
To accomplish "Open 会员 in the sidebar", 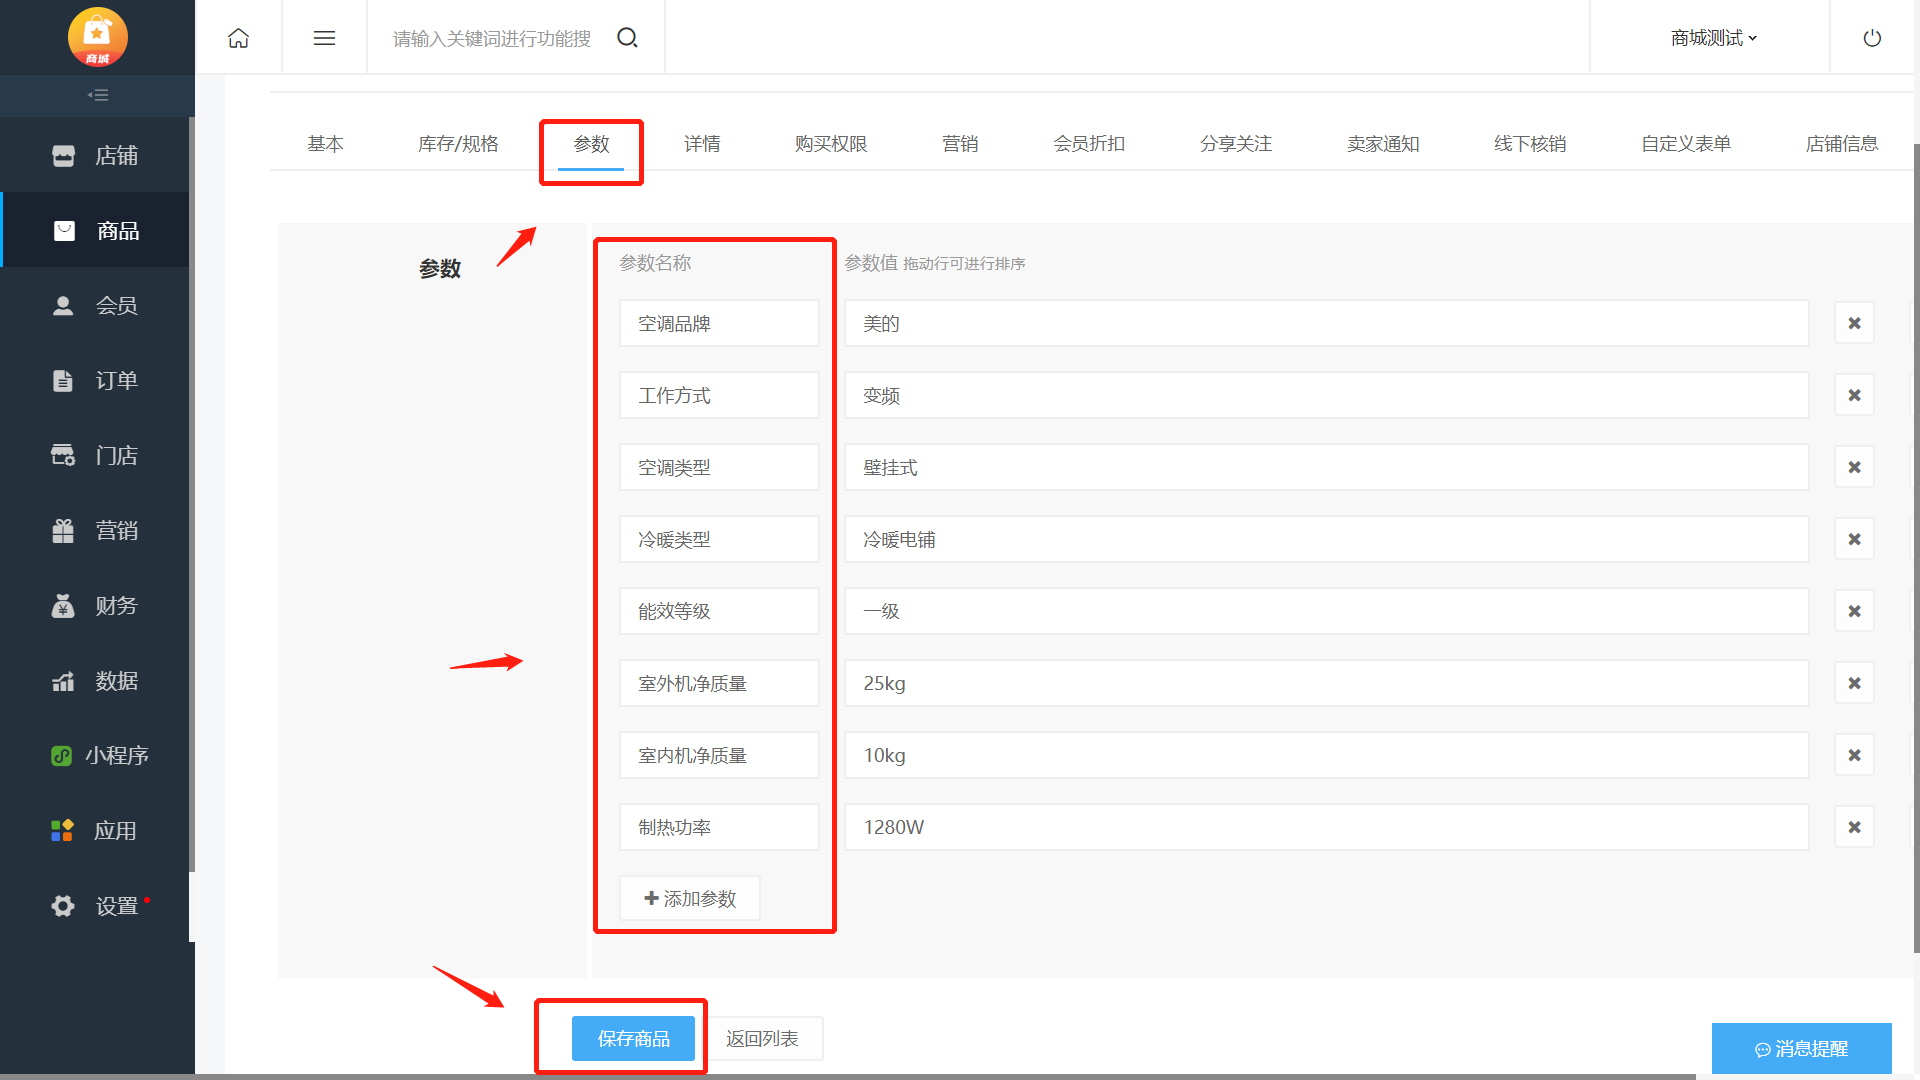I will (95, 306).
